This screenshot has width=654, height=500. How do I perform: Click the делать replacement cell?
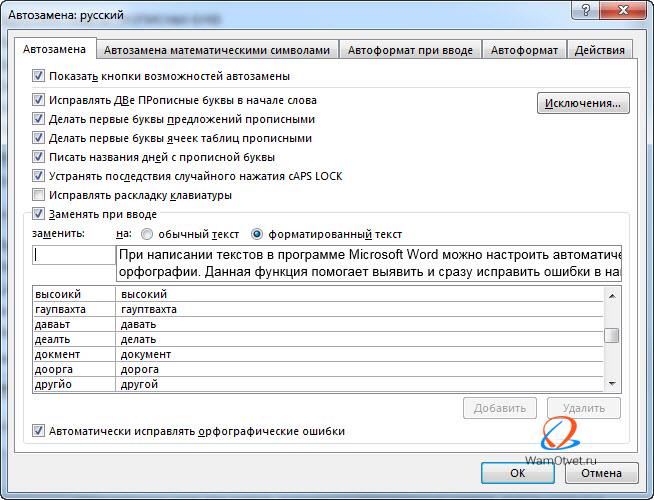360,339
